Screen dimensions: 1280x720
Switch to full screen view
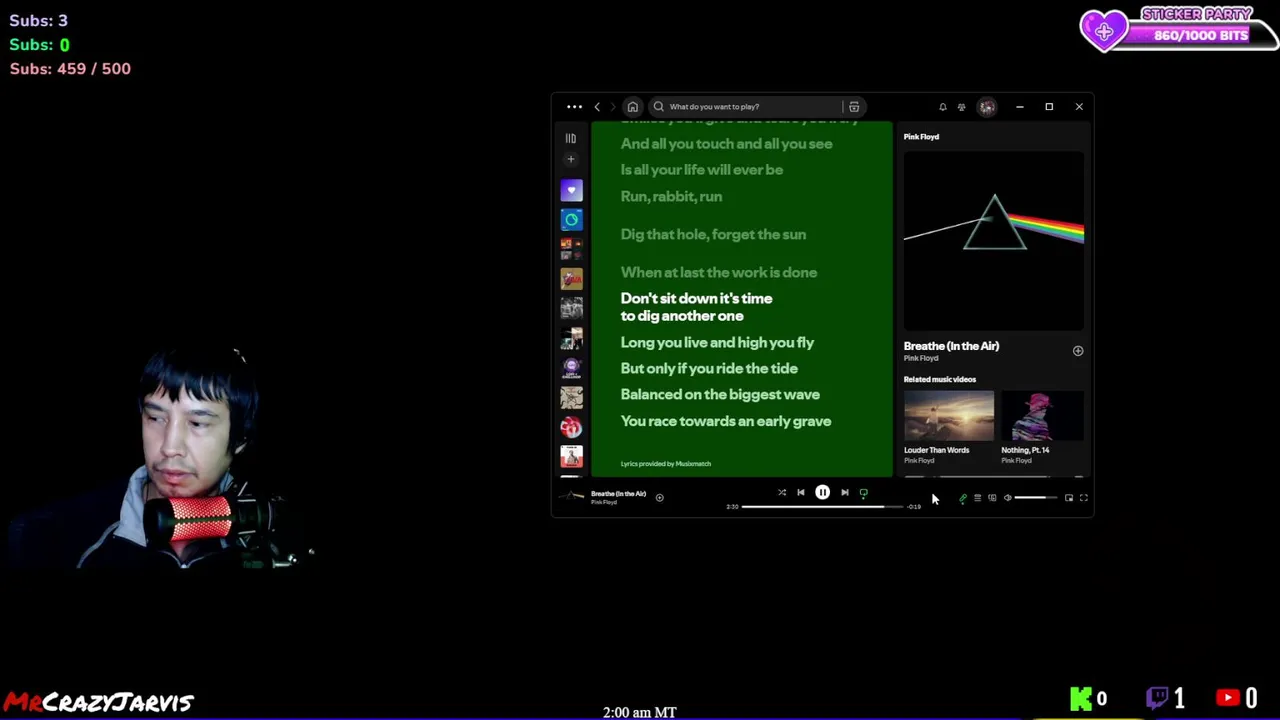1083,498
